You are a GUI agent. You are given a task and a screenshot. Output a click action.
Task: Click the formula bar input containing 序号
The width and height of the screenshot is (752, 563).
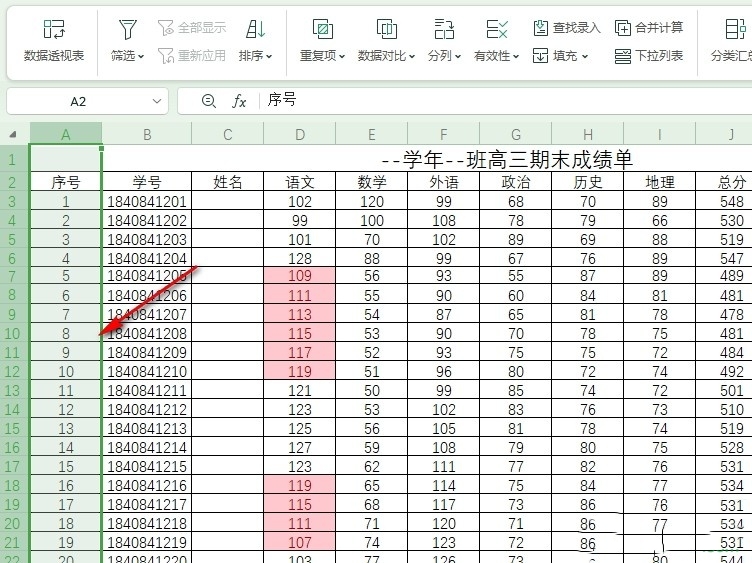506,101
